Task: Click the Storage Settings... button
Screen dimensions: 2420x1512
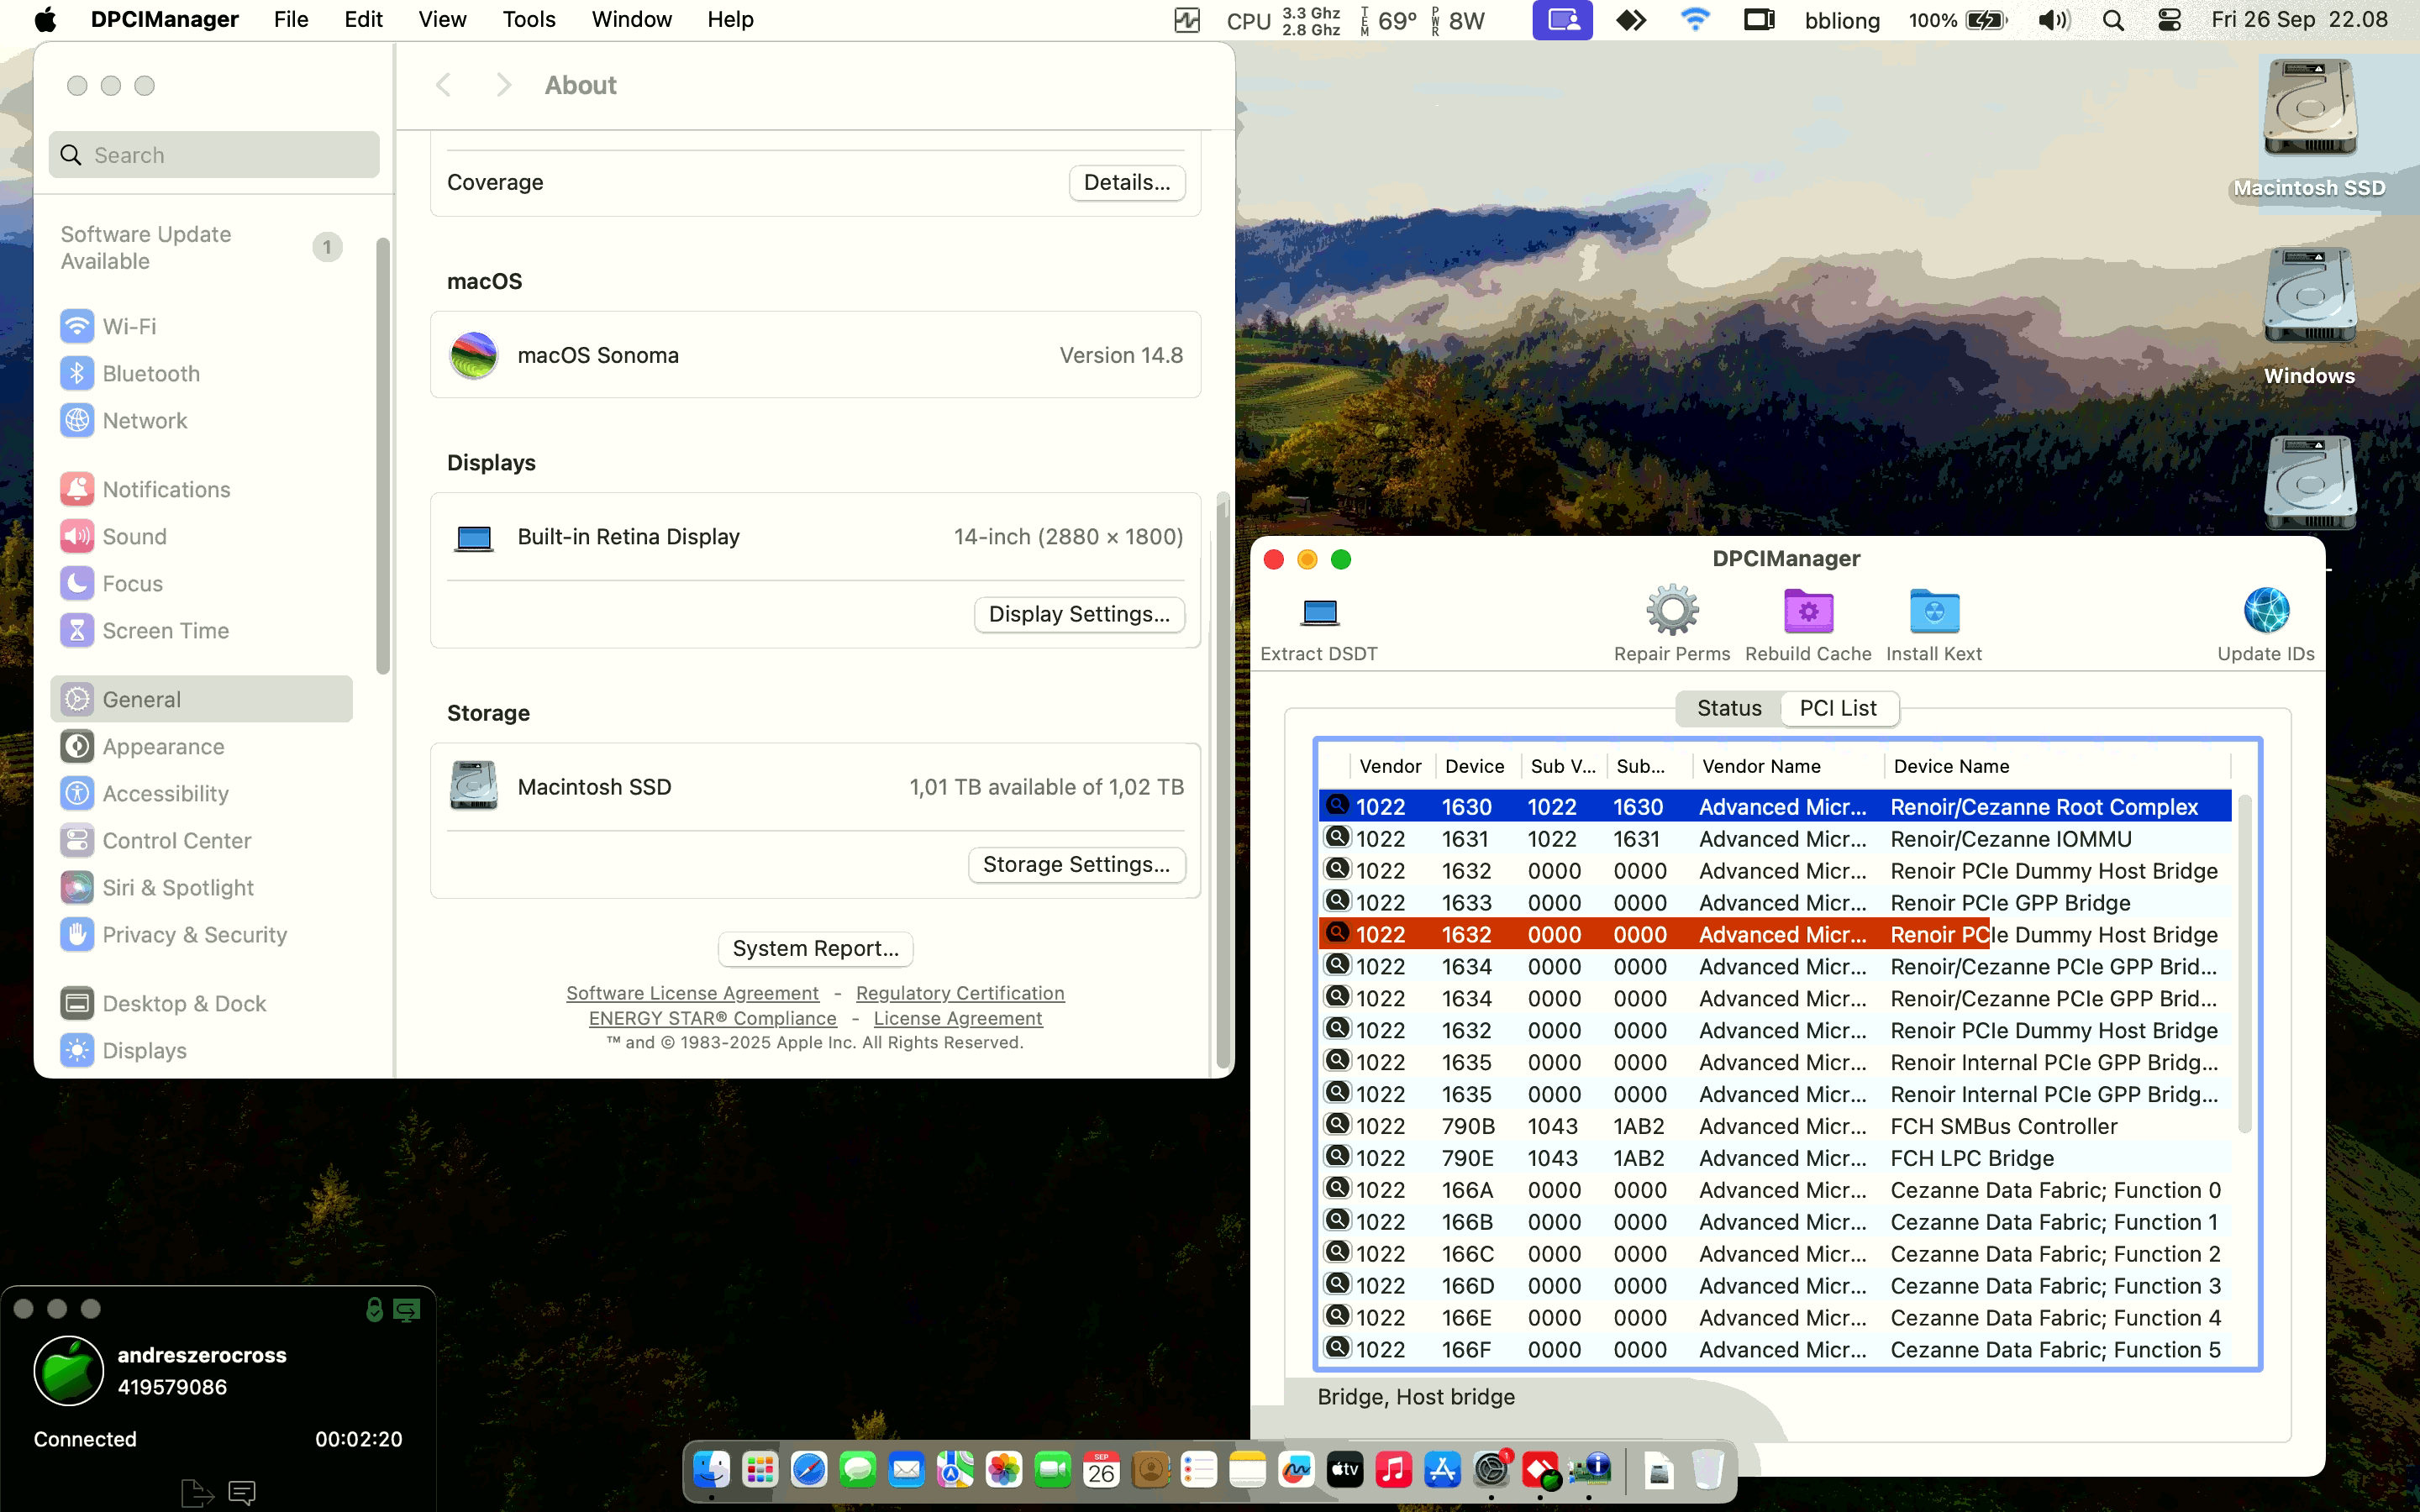Action: coord(1076,864)
